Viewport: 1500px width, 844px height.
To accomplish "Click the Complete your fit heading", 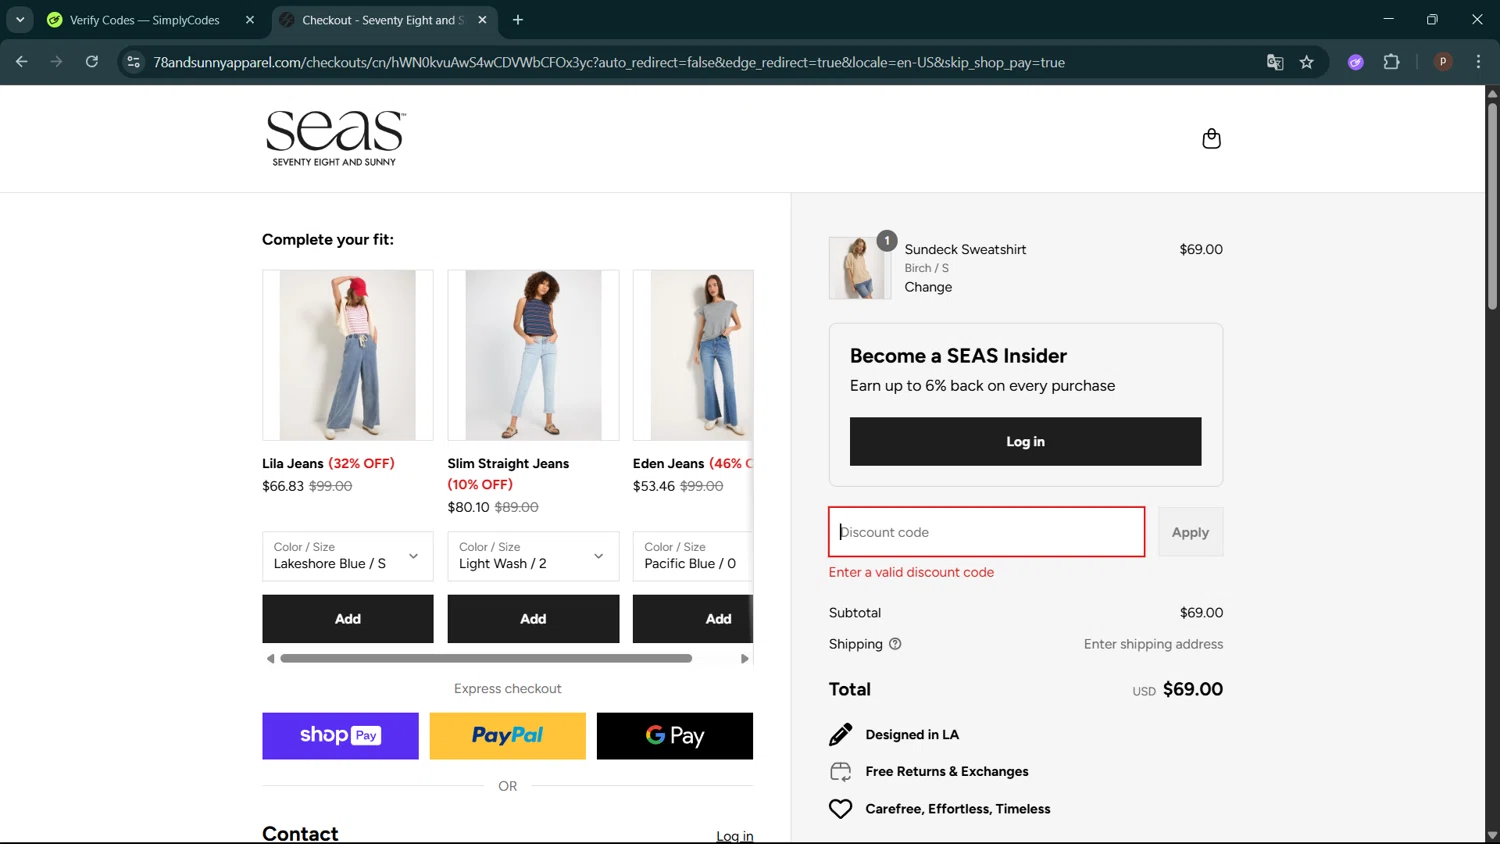I will [328, 239].
